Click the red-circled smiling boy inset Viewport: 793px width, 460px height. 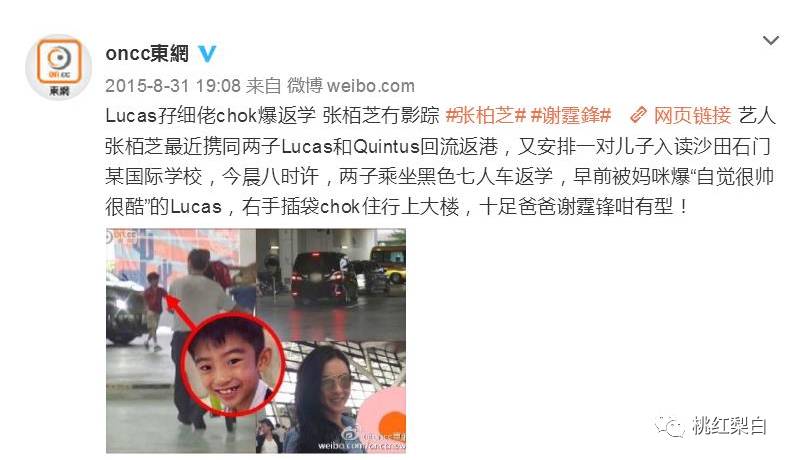click(233, 364)
